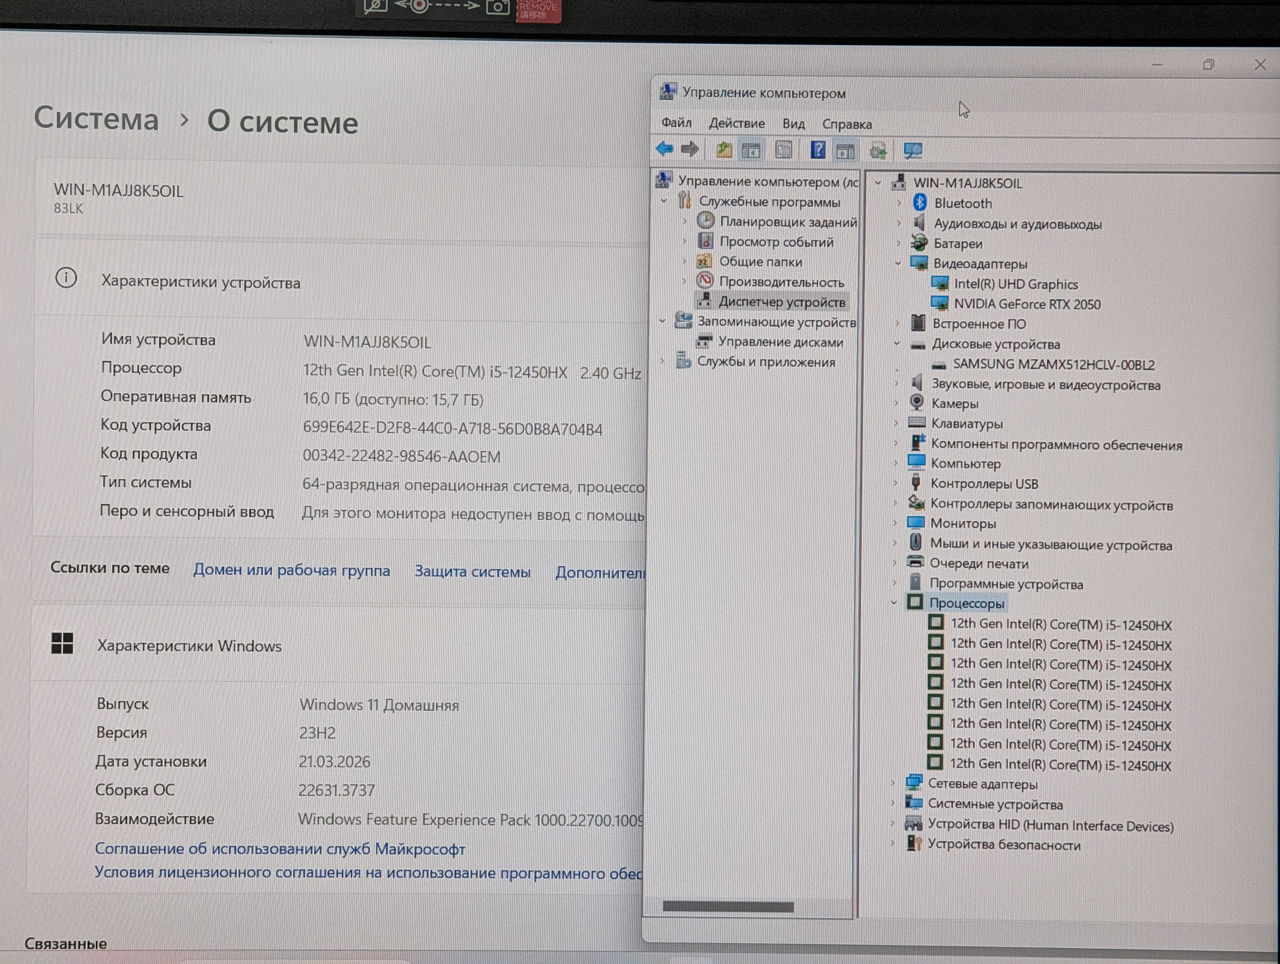The image size is (1280, 964).
Task: Click the Контроллеры USB plug icon
Action: pos(916,483)
